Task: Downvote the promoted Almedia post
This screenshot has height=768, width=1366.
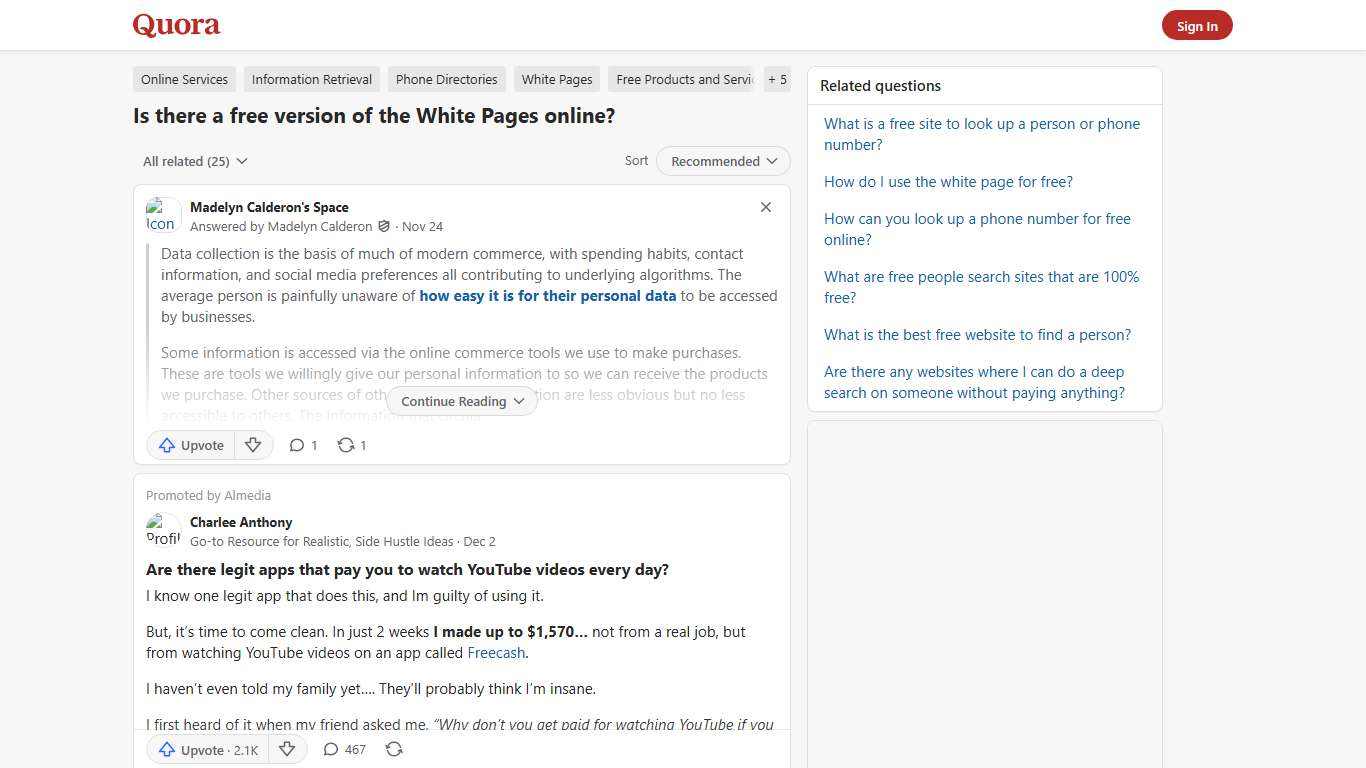Action: 287,749
